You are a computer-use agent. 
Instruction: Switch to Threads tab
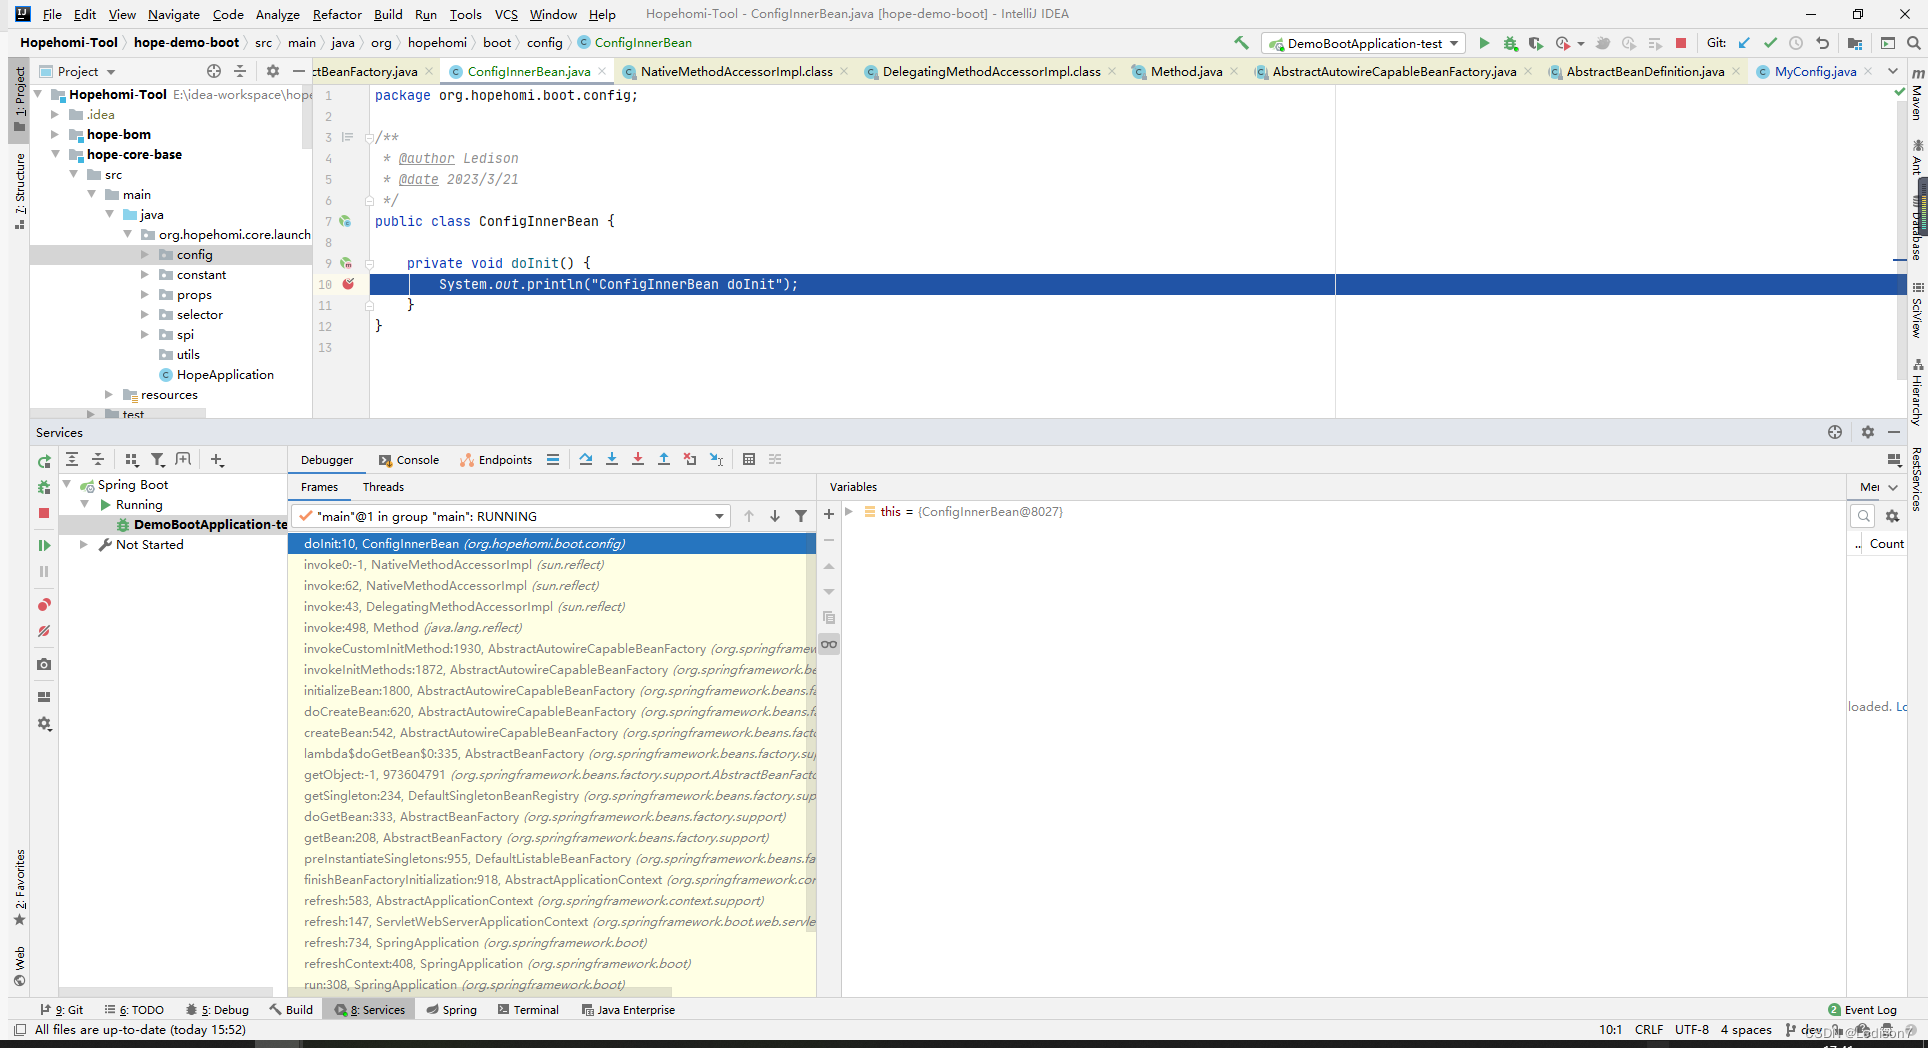pyautogui.click(x=383, y=487)
